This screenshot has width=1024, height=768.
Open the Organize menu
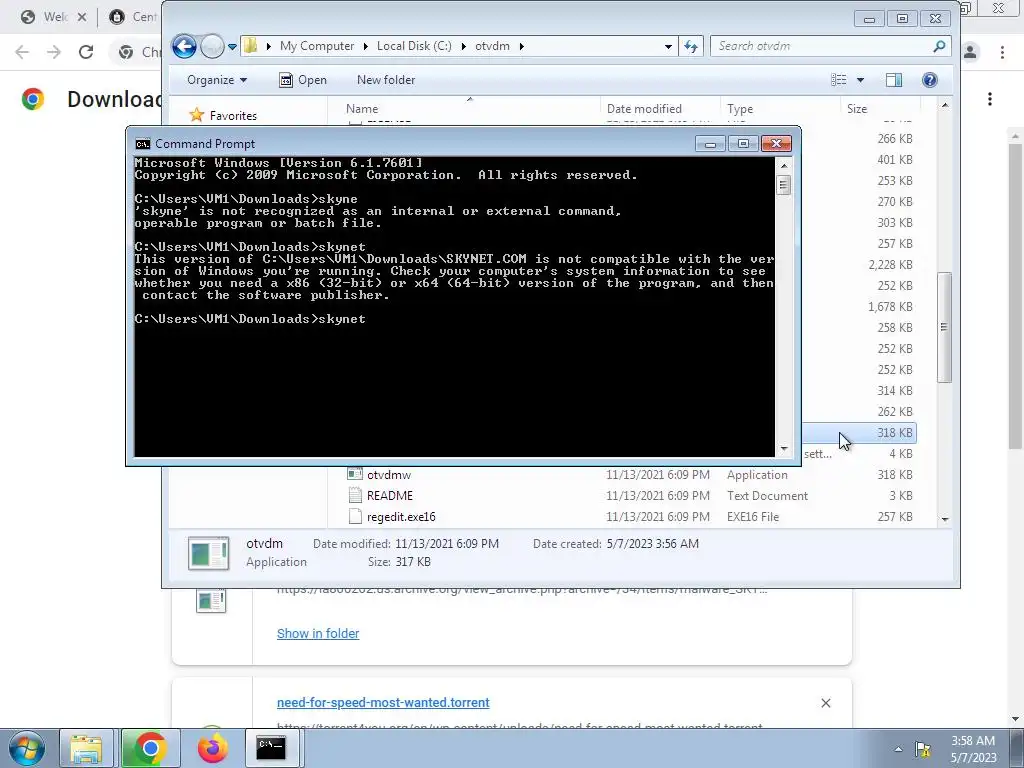(x=217, y=80)
